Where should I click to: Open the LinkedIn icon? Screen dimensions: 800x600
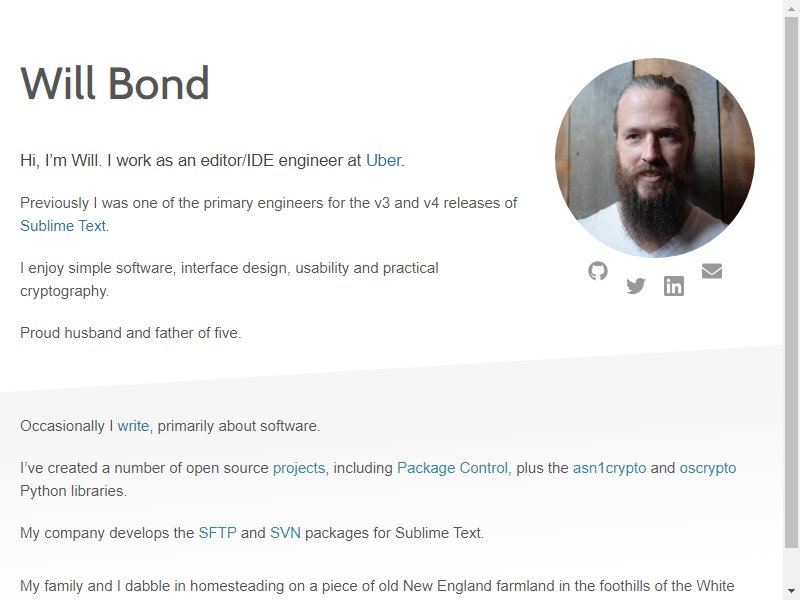673,286
